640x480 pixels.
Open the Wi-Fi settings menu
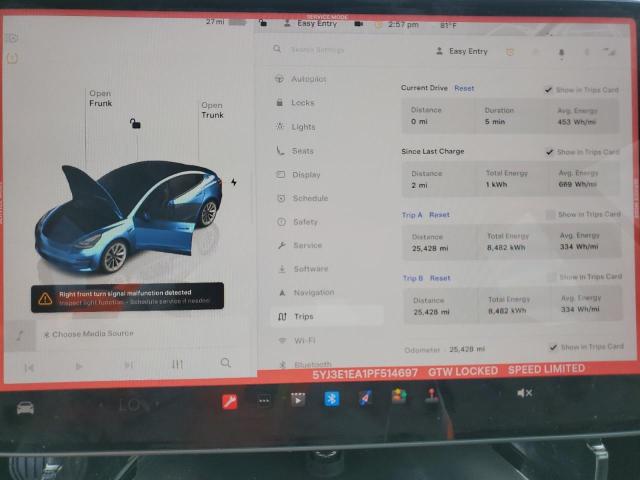pos(297,340)
